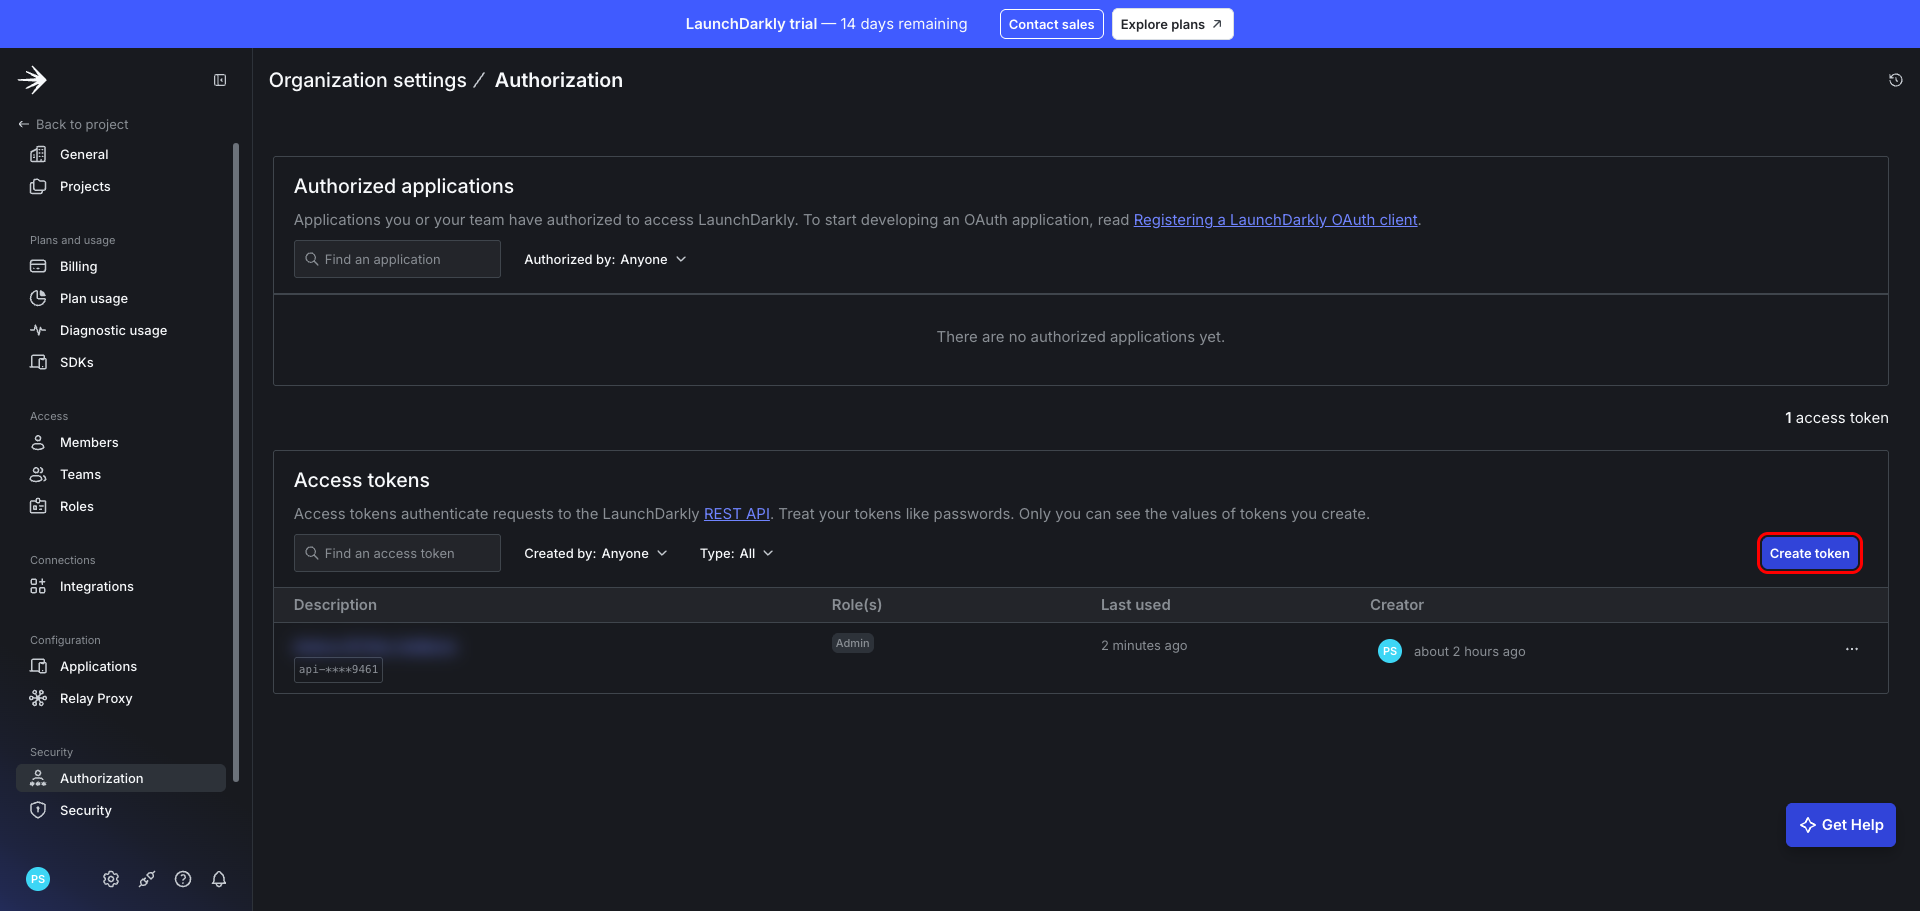Open help via the question mark icon
The width and height of the screenshot is (1920, 911).
click(x=183, y=879)
